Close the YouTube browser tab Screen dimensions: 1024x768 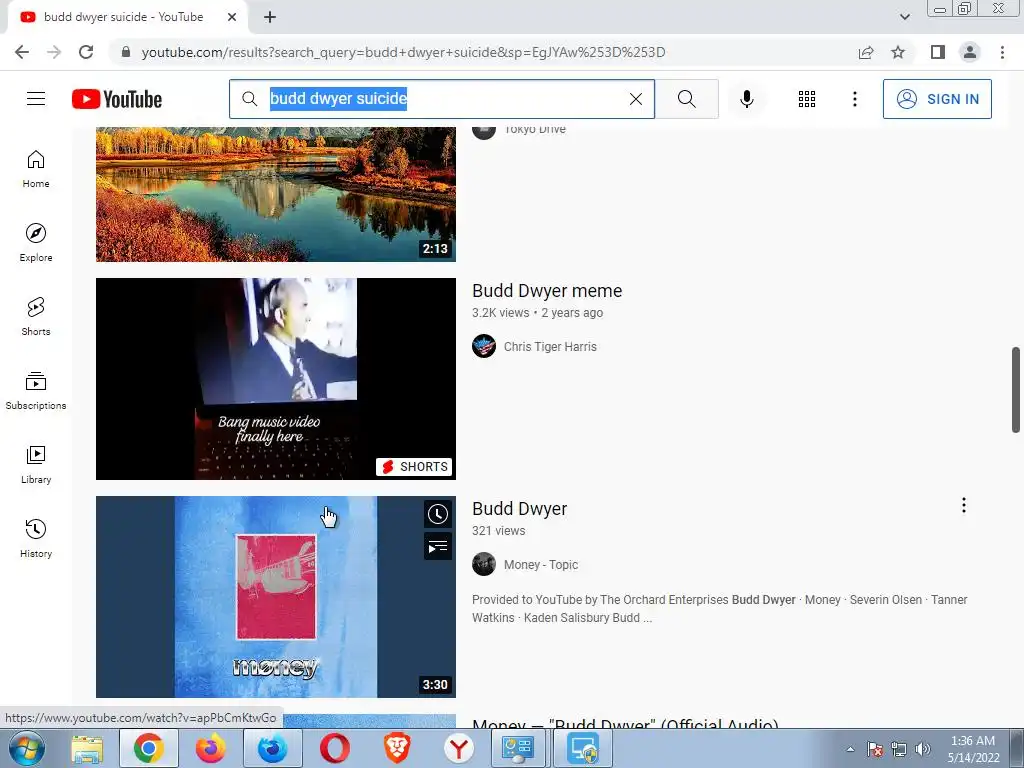232,17
